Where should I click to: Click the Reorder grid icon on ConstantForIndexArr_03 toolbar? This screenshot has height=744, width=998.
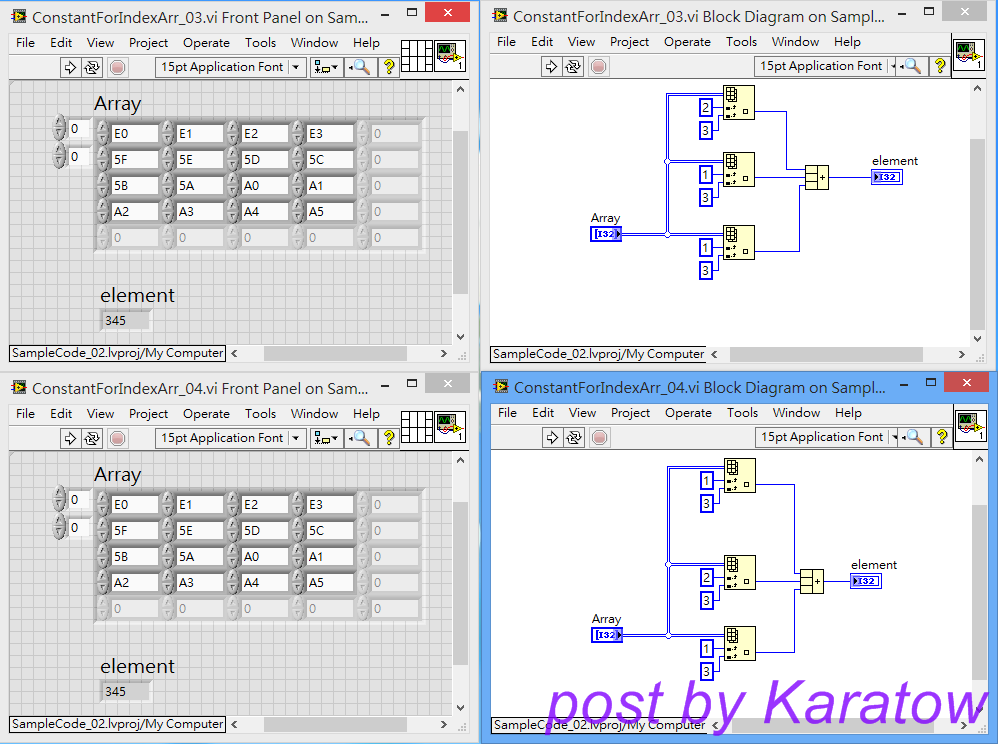click(x=417, y=56)
